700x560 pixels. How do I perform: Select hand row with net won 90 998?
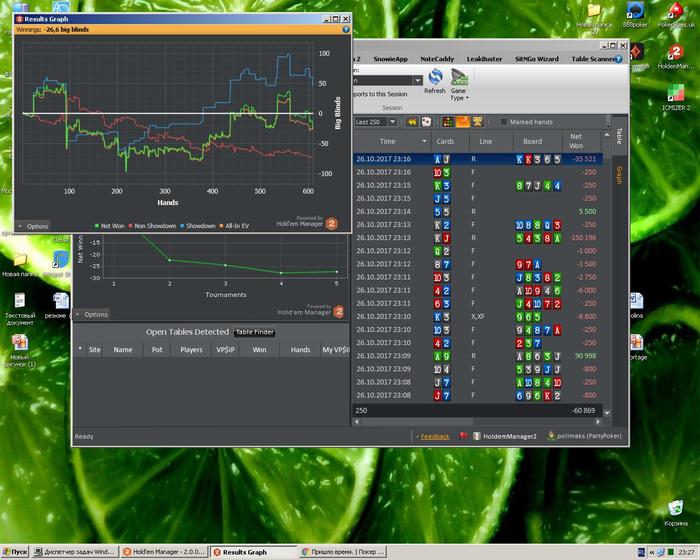coord(478,356)
